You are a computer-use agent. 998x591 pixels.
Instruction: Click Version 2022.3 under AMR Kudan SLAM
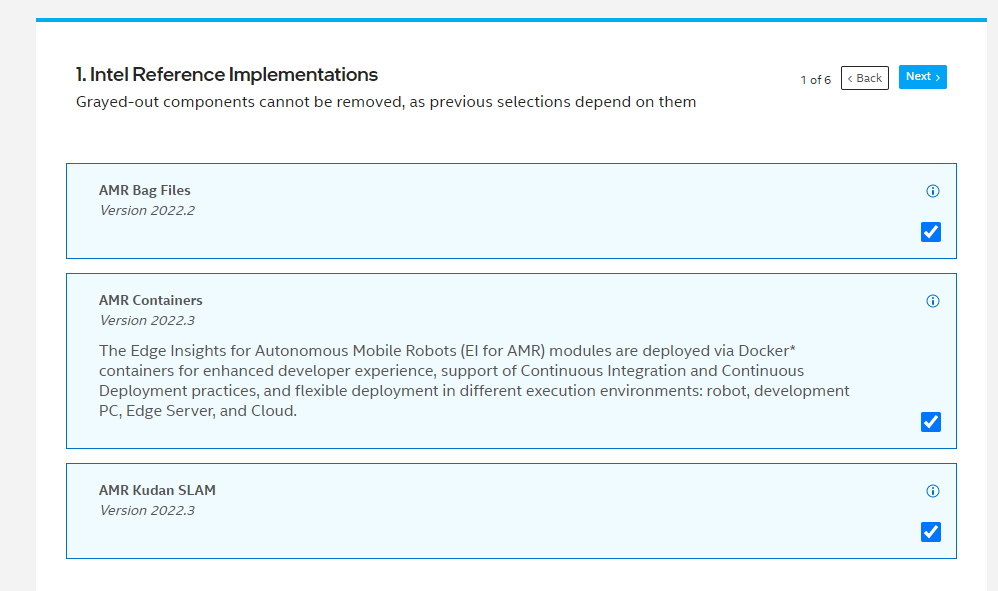click(x=147, y=510)
